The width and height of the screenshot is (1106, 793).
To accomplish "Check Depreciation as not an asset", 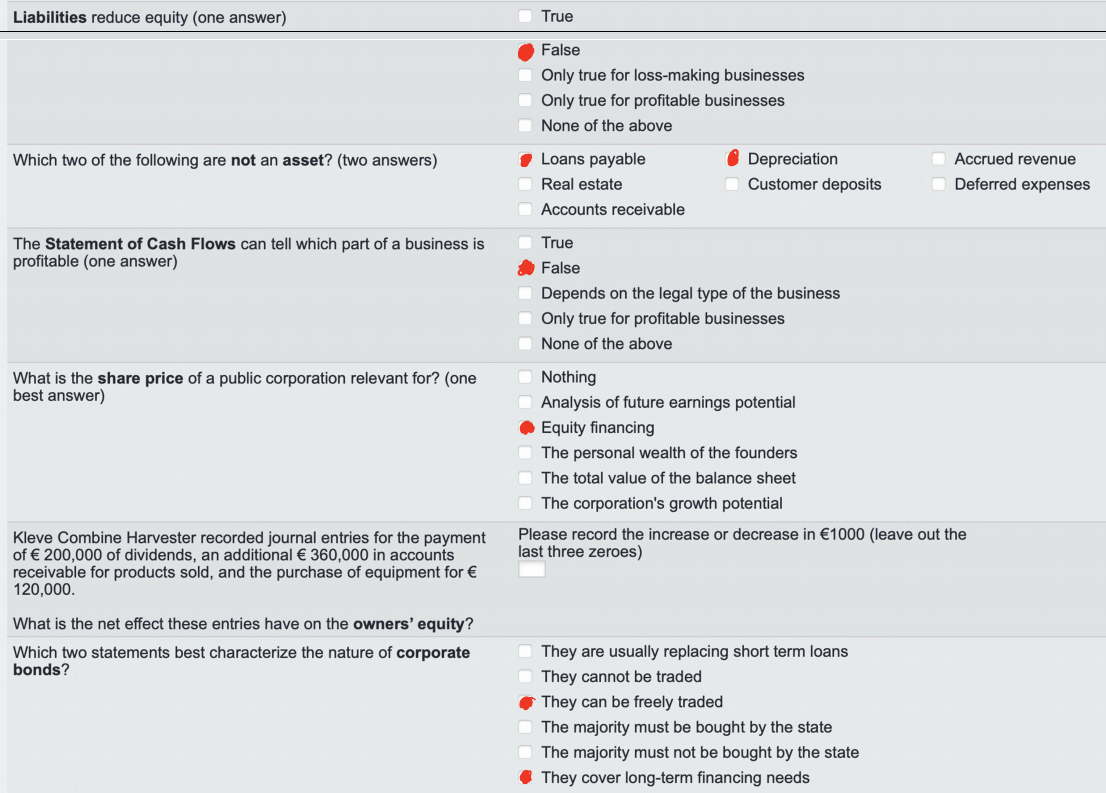I will (x=732, y=158).
